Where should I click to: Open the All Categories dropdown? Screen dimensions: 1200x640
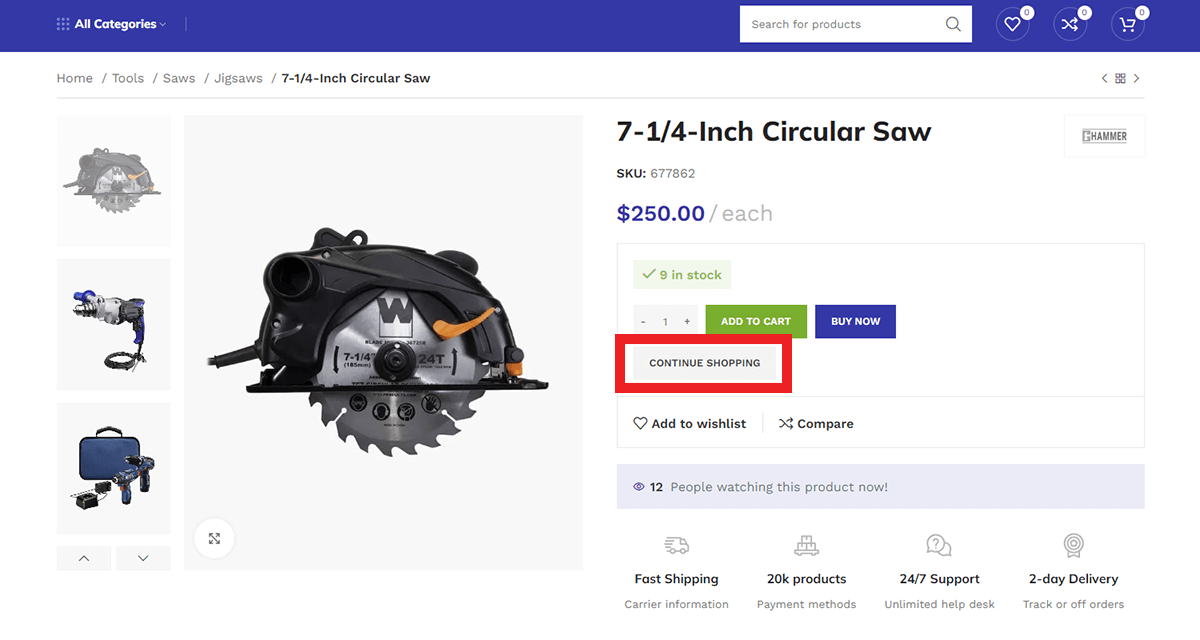[x=111, y=24]
